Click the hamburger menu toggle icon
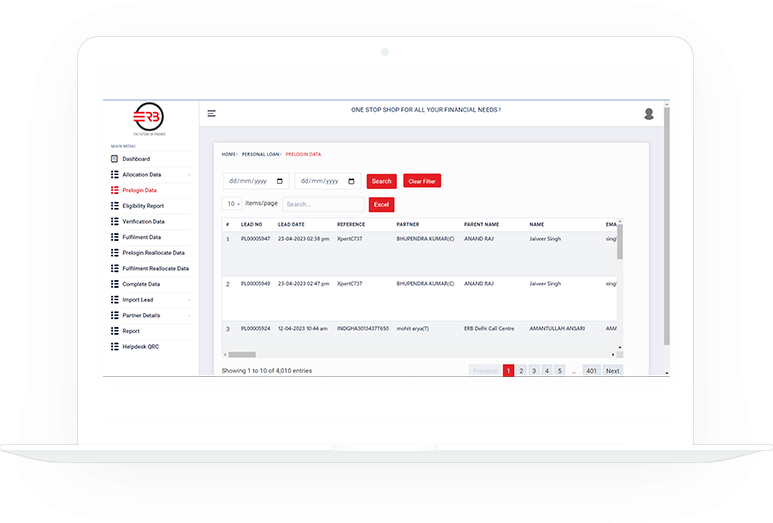This screenshot has width=773, height=523. coord(211,113)
